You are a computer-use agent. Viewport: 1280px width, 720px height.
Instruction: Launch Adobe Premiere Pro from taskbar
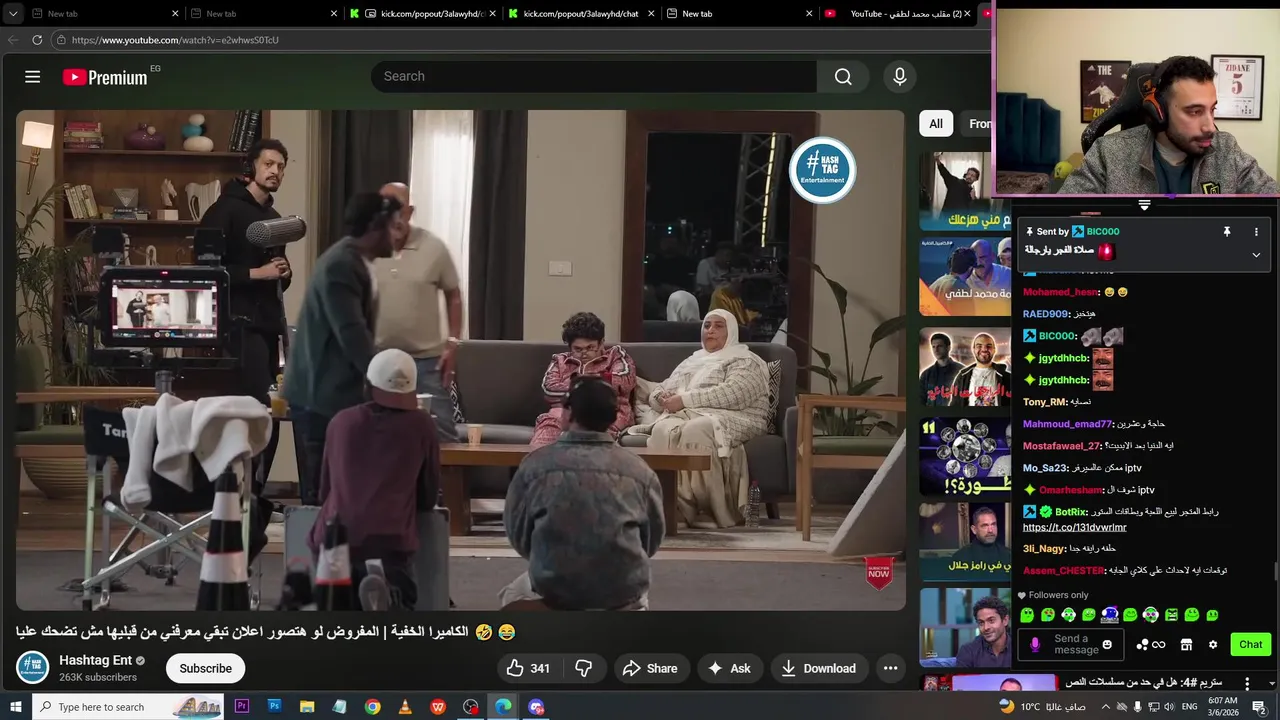[x=241, y=707]
